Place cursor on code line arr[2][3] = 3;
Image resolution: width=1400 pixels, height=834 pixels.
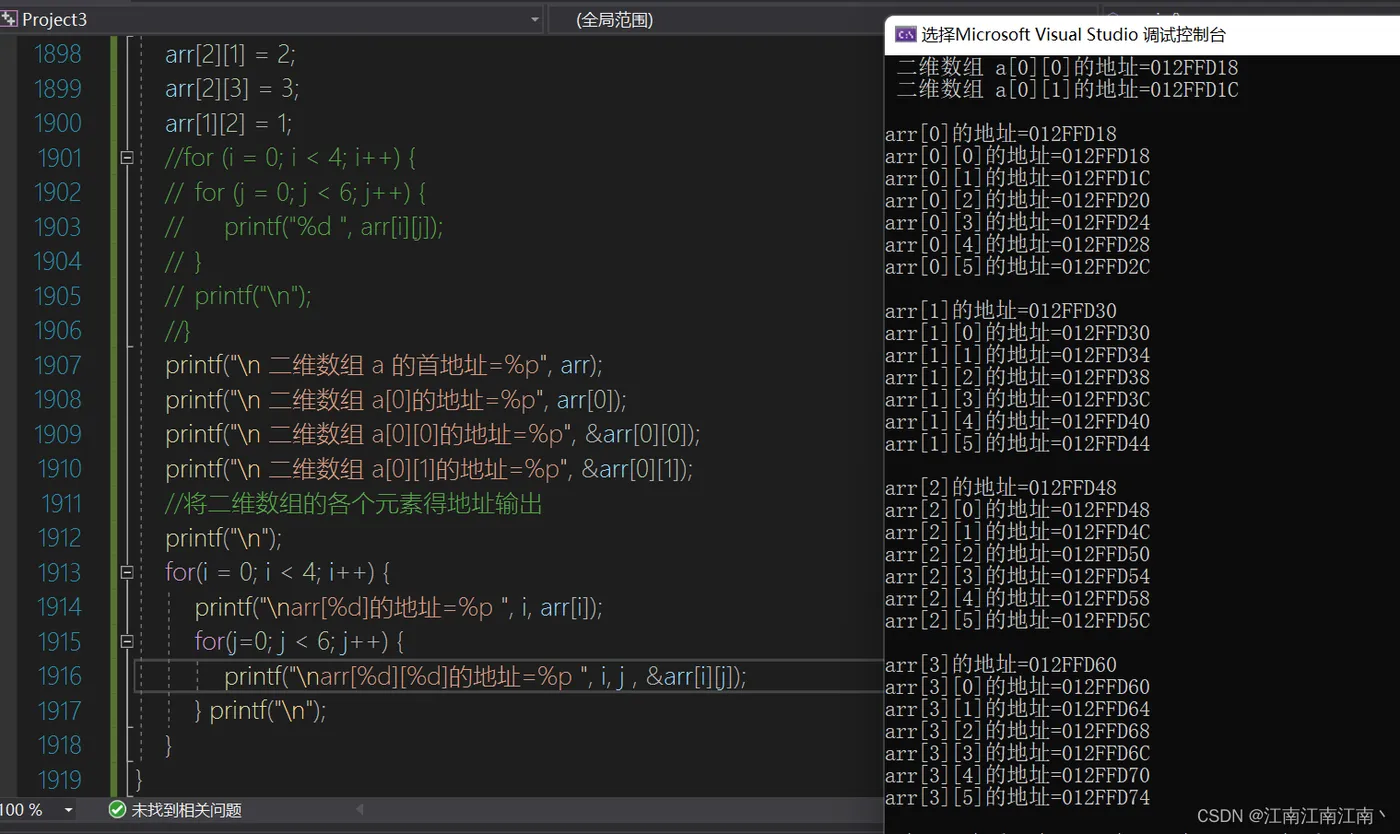coord(232,89)
